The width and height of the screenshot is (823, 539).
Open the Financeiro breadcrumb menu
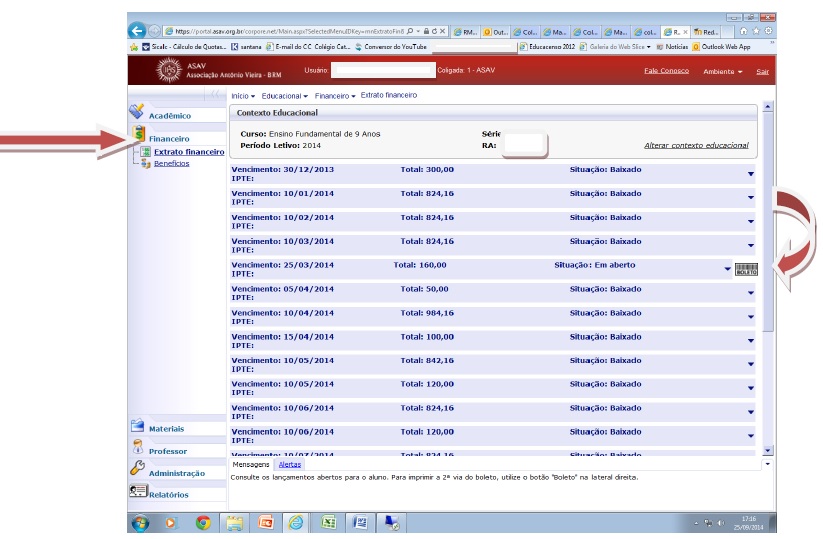click(335, 96)
